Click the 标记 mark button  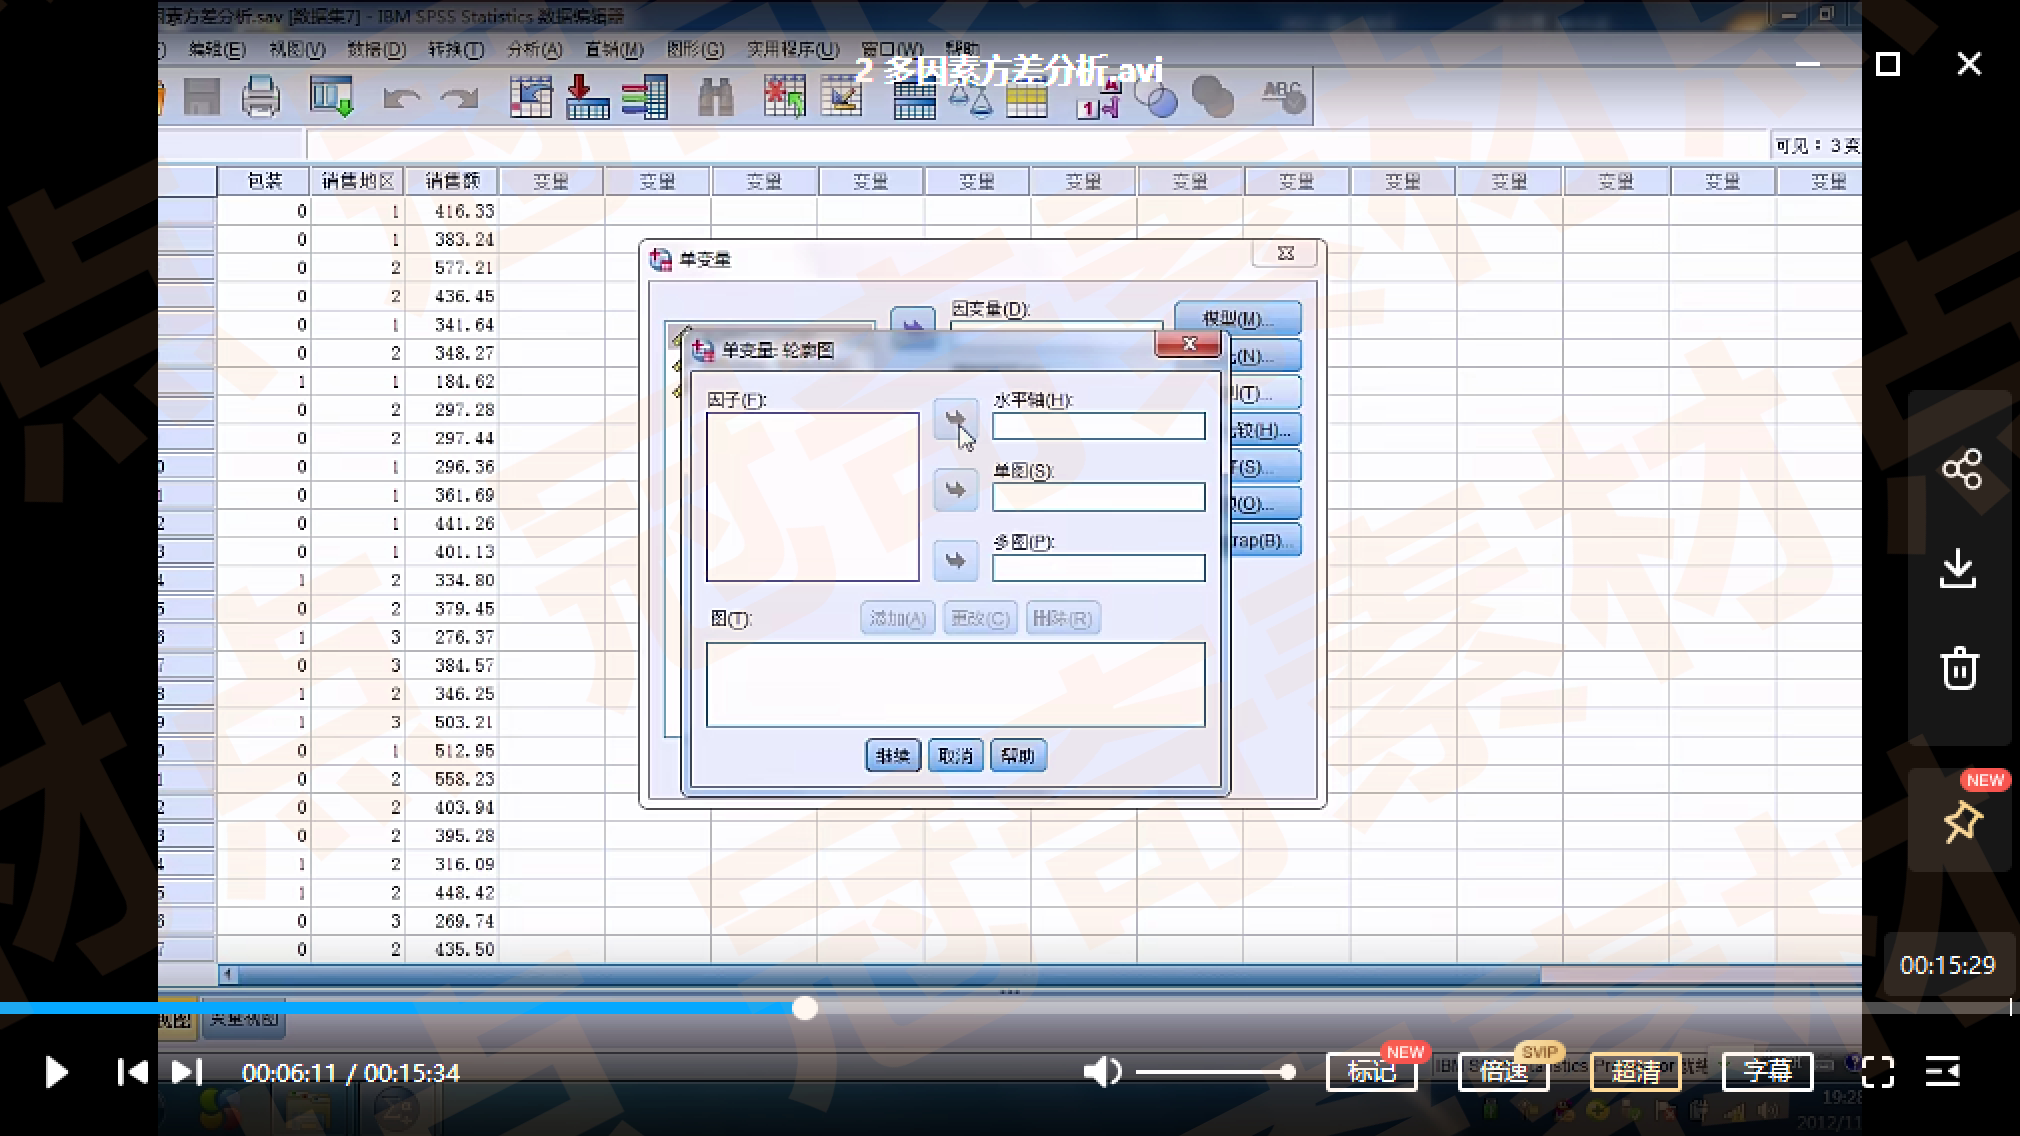pyautogui.click(x=1371, y=1072)
